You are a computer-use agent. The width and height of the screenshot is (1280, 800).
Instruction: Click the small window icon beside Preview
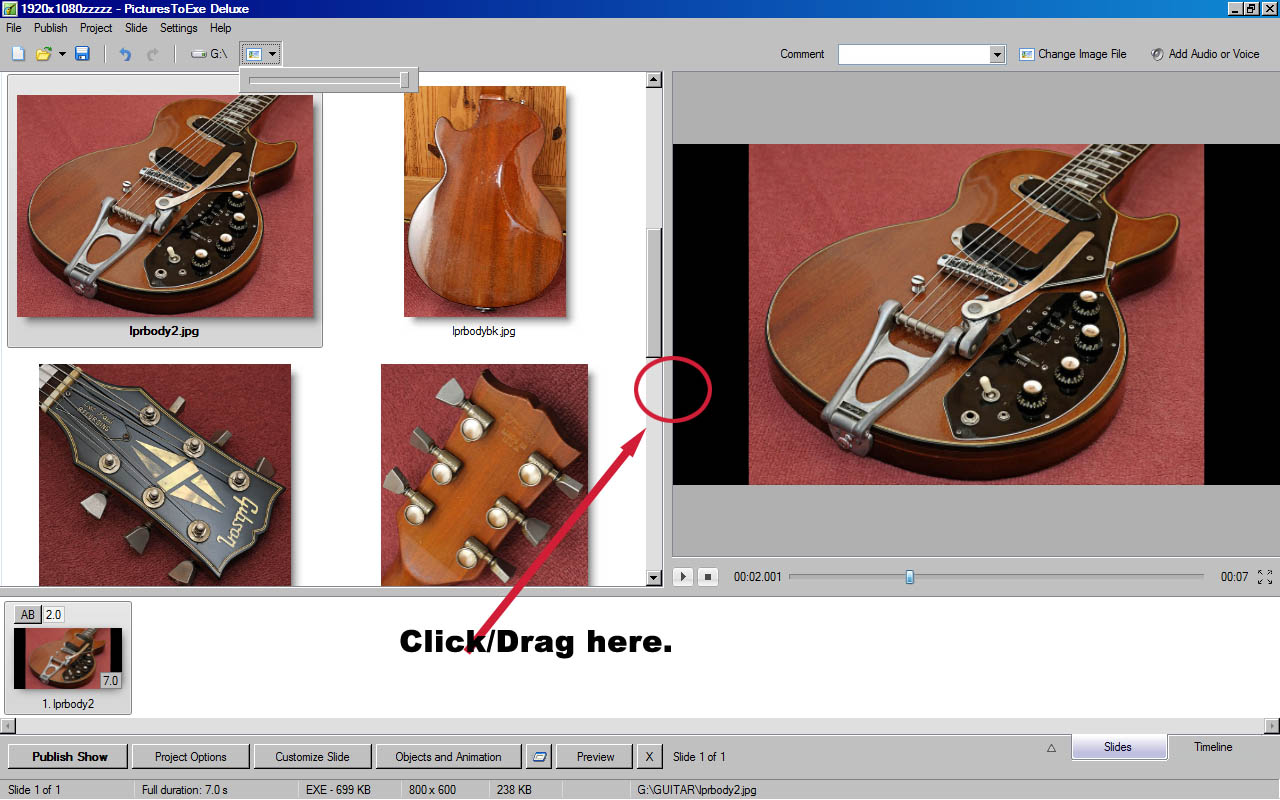click(539, 757)
